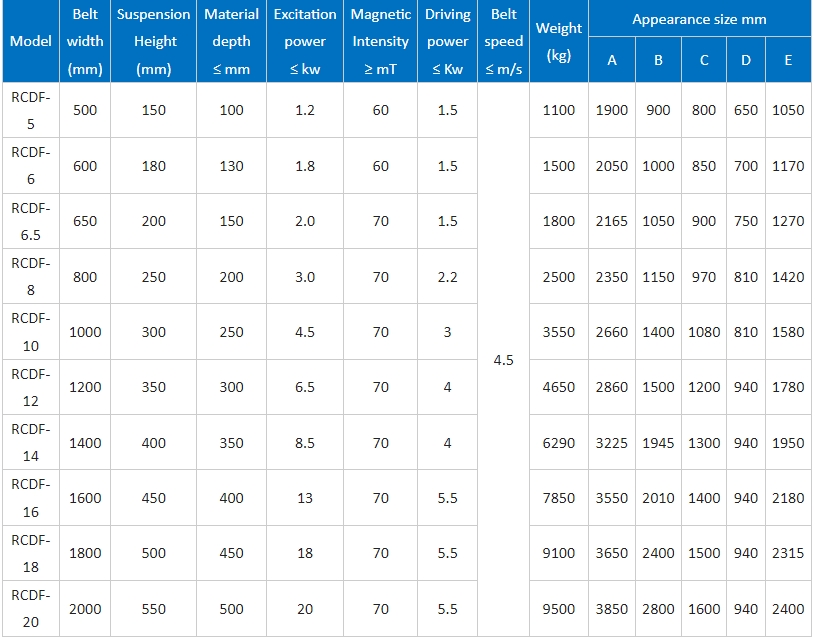815x639 pixels.
Task: Click weight 9100 in RCDF-18 row
Action: click(559, 553)
